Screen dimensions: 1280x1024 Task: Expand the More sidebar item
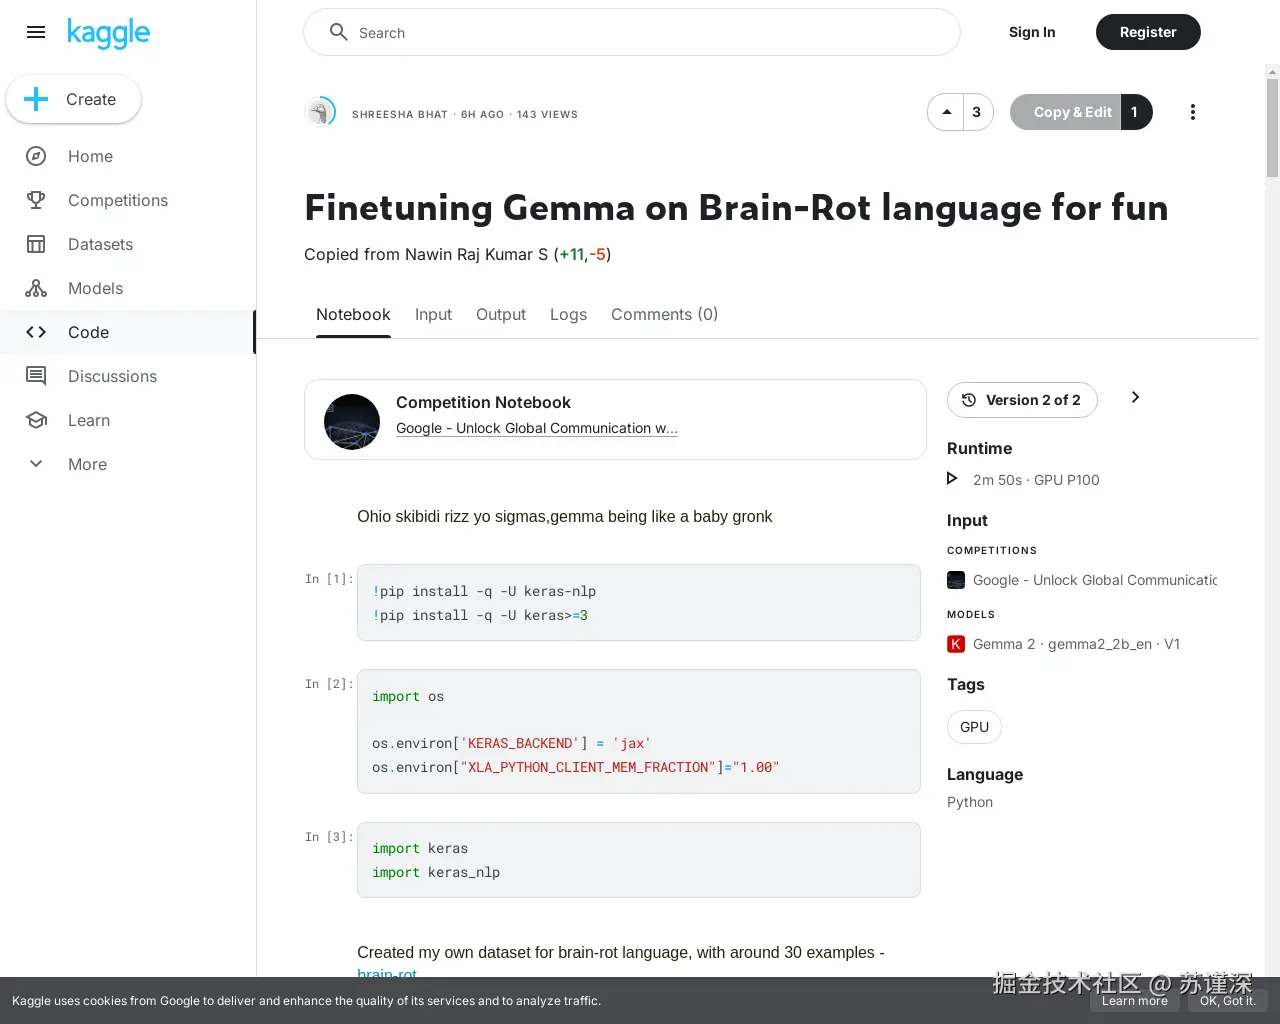pyautogui.click(x=87, y=464)
